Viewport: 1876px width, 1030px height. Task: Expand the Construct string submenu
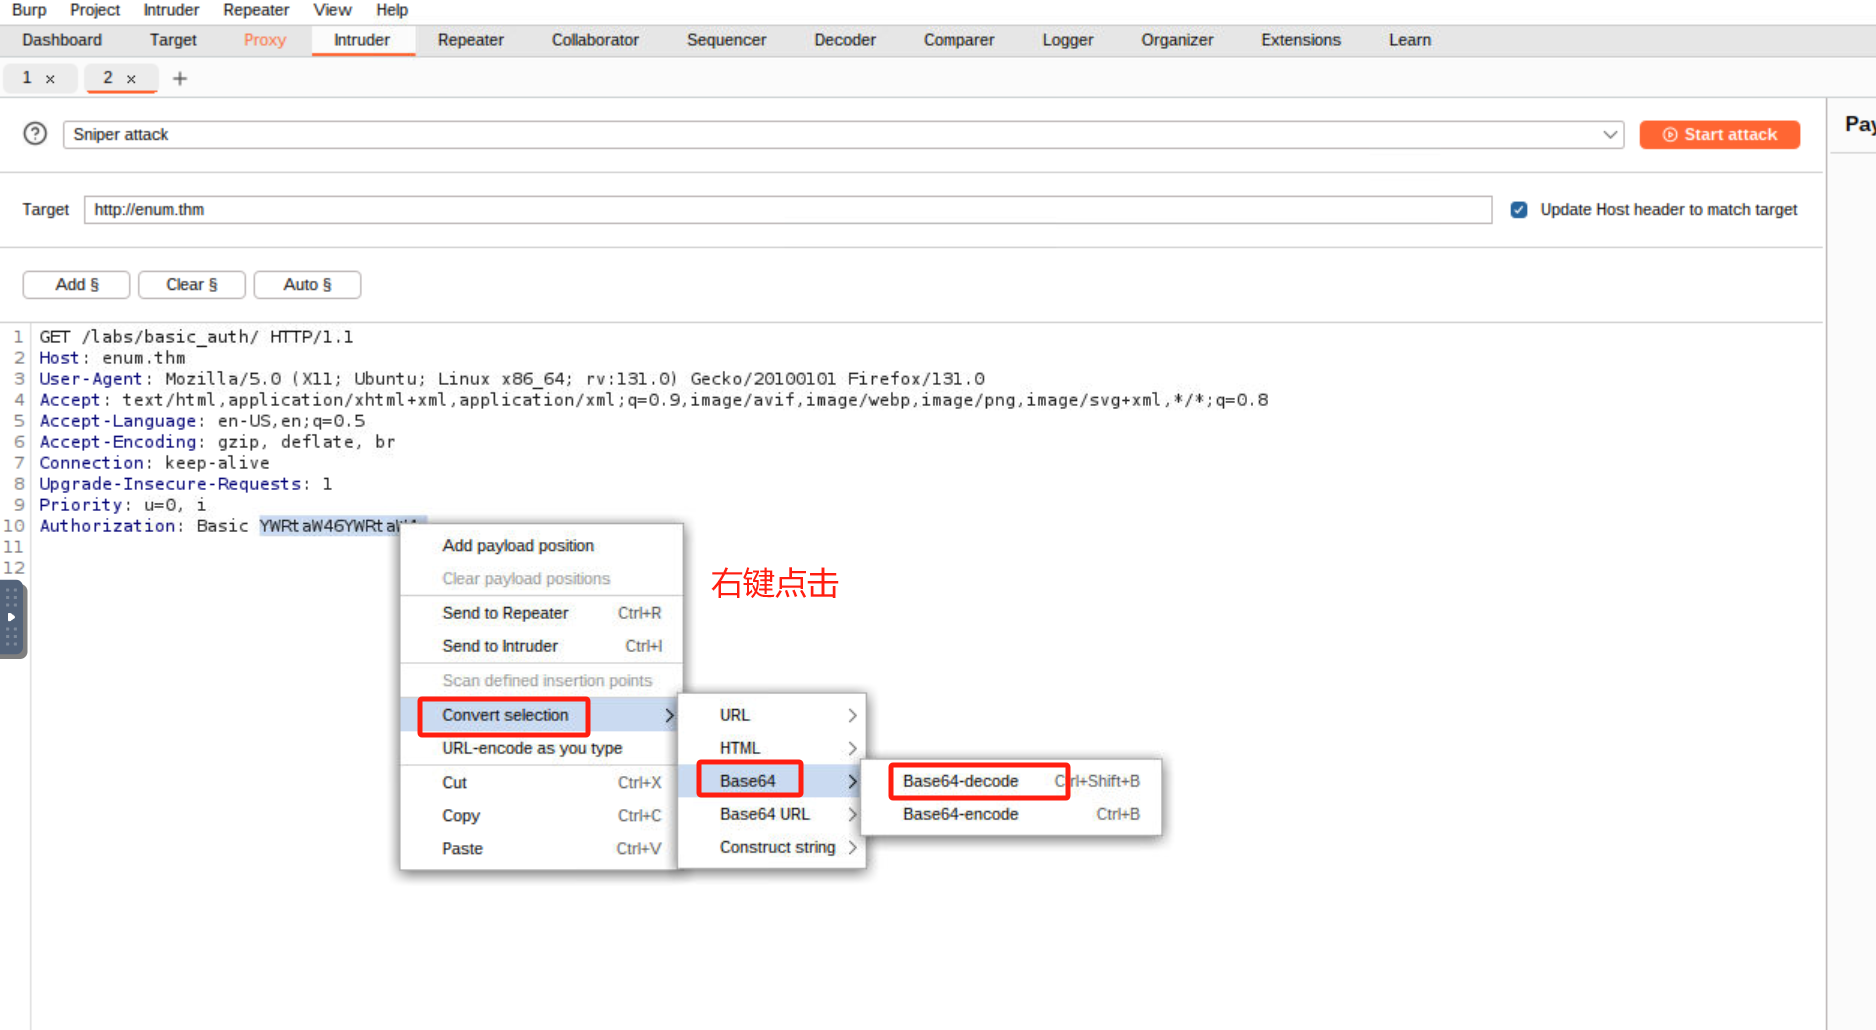(852, 847)
